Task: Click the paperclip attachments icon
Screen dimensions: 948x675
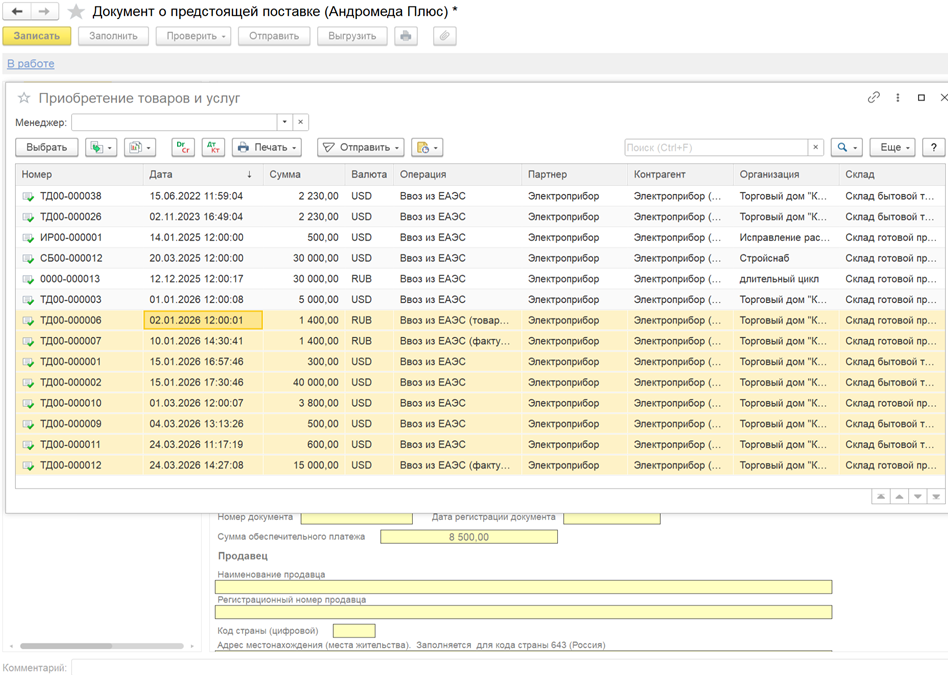Action: coord(444,36)
